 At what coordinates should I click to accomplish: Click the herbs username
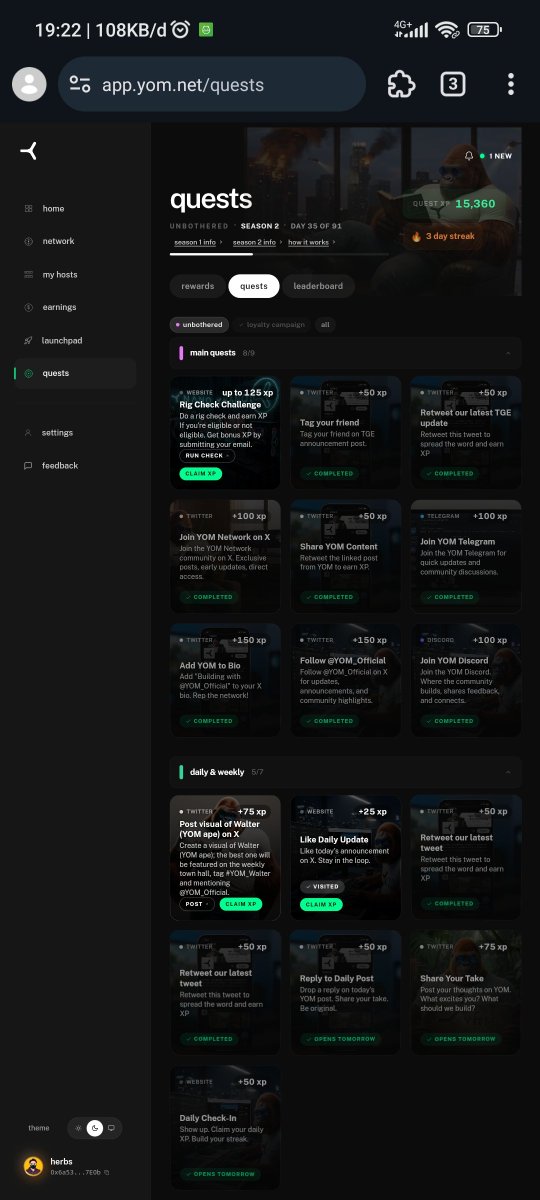click(x=62, y=1161)
